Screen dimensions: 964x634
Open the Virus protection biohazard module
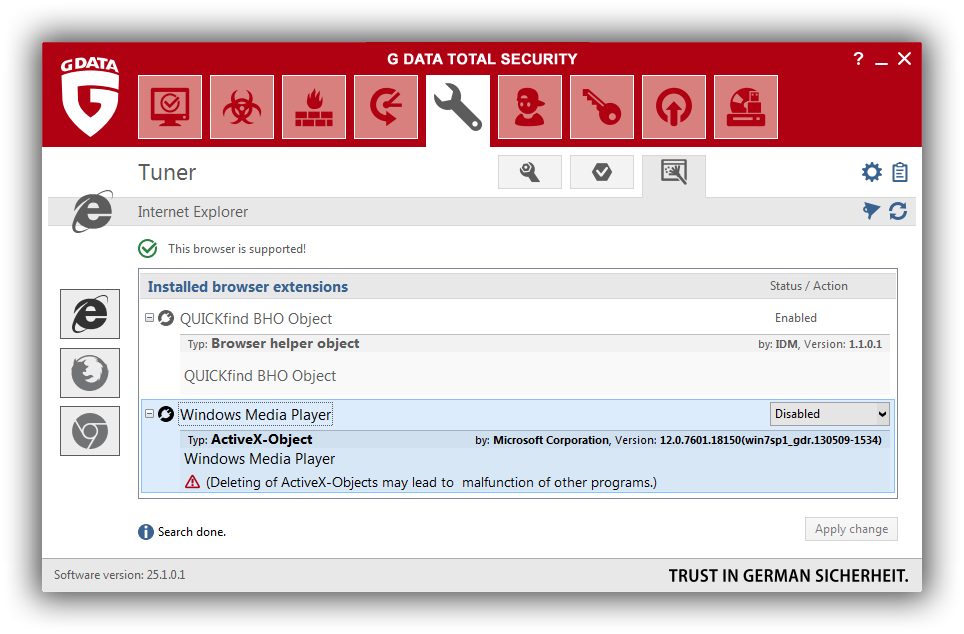coord(242,107)
